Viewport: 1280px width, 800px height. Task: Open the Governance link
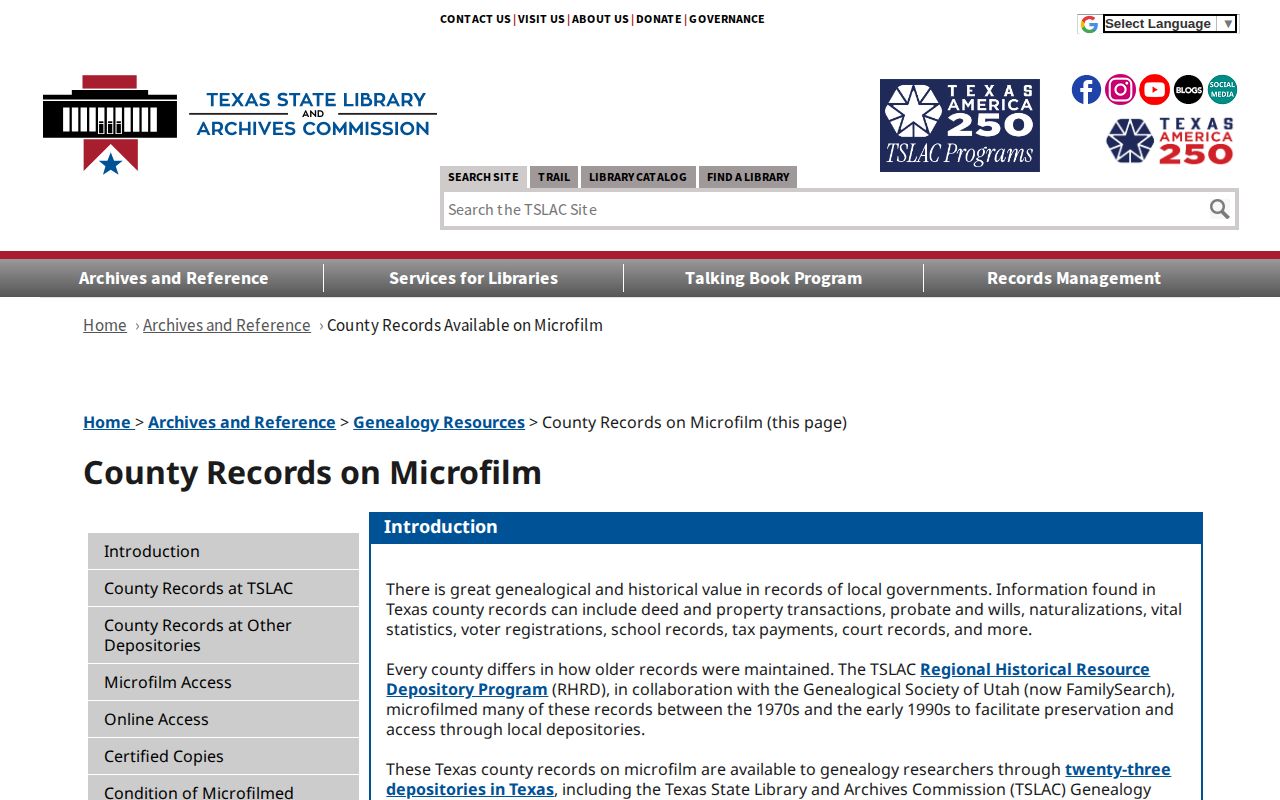pyautogui.click(x=727, y=19)
